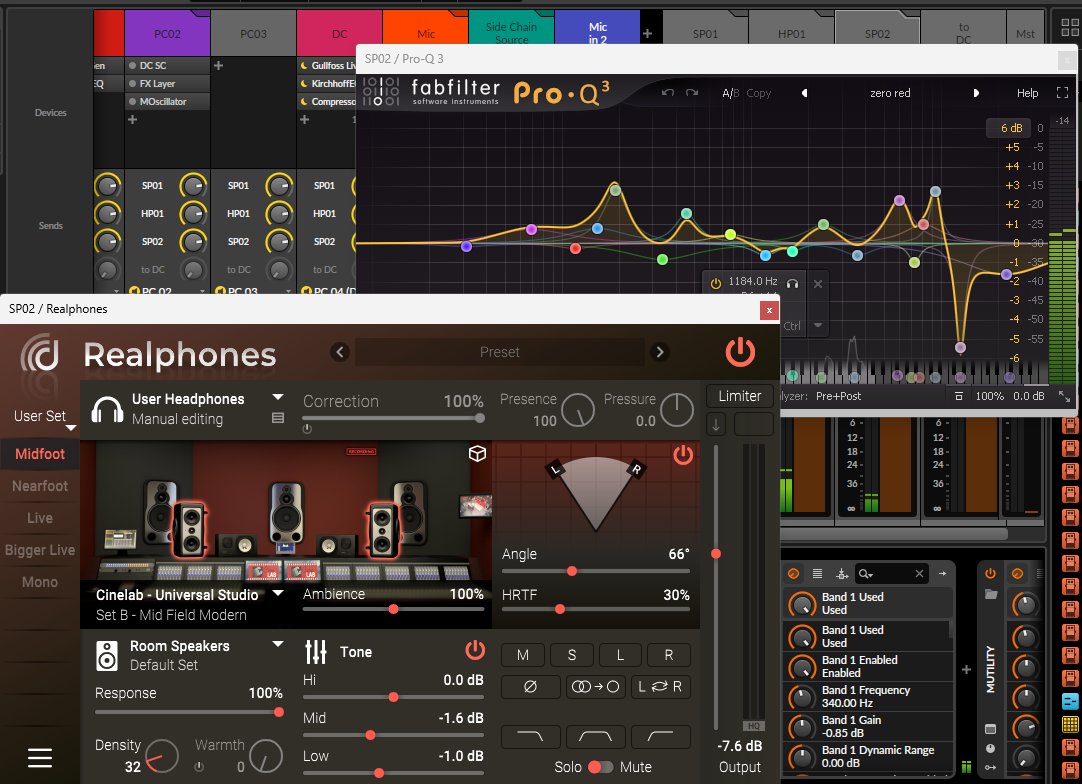Toggle the Tone section power button
Screen dimensions: 1082x784
pyautogui.click(x=475, y=650)
